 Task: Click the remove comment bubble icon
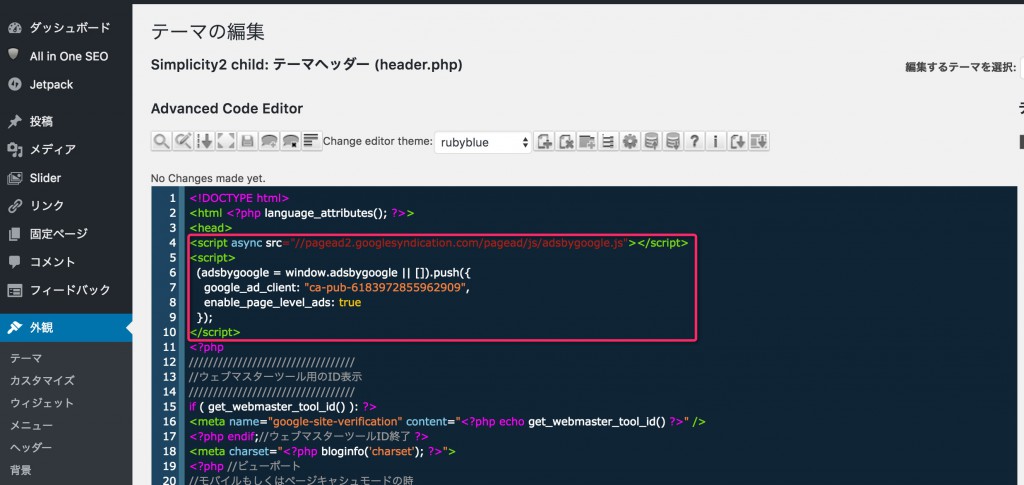[x=291, y=141]
